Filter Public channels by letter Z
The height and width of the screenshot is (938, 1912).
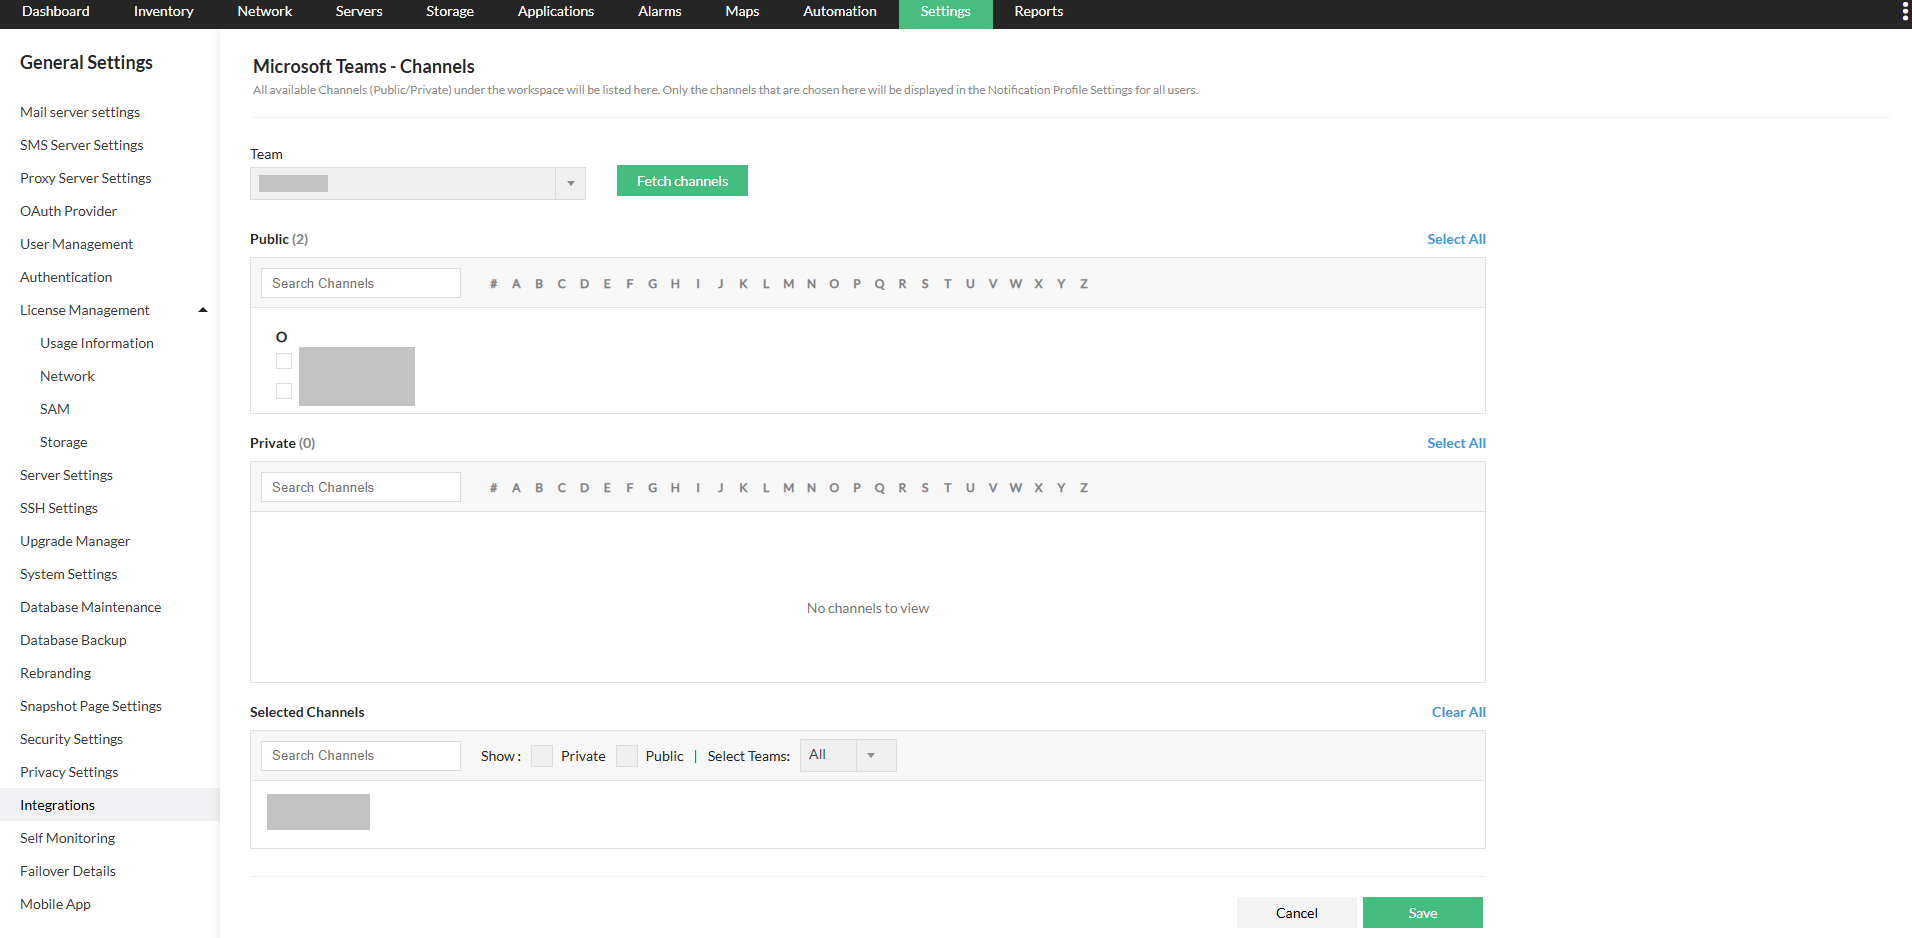[x=1084, y=284]
